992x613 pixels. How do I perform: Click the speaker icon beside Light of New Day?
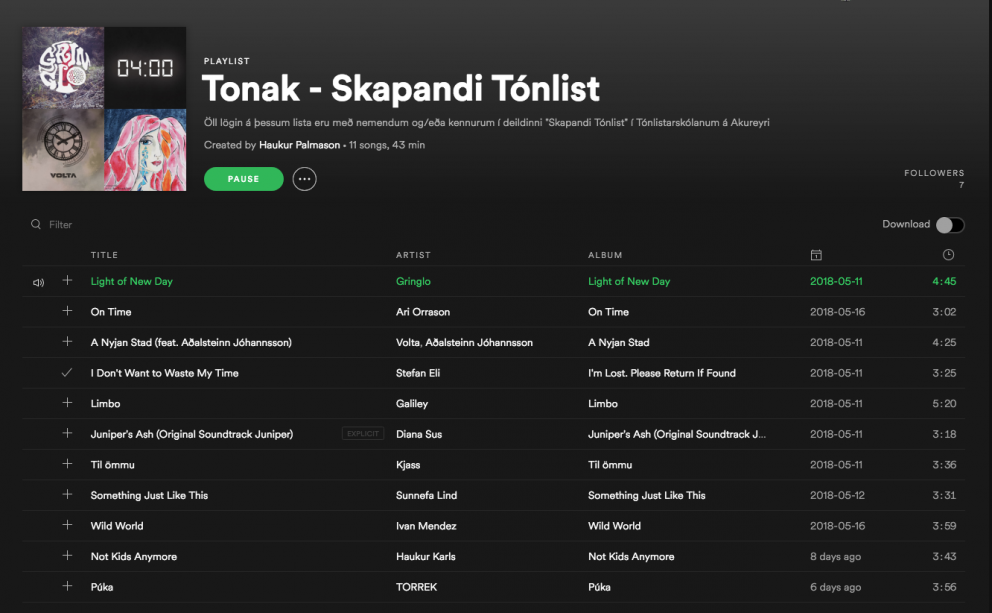pos(38,282)
